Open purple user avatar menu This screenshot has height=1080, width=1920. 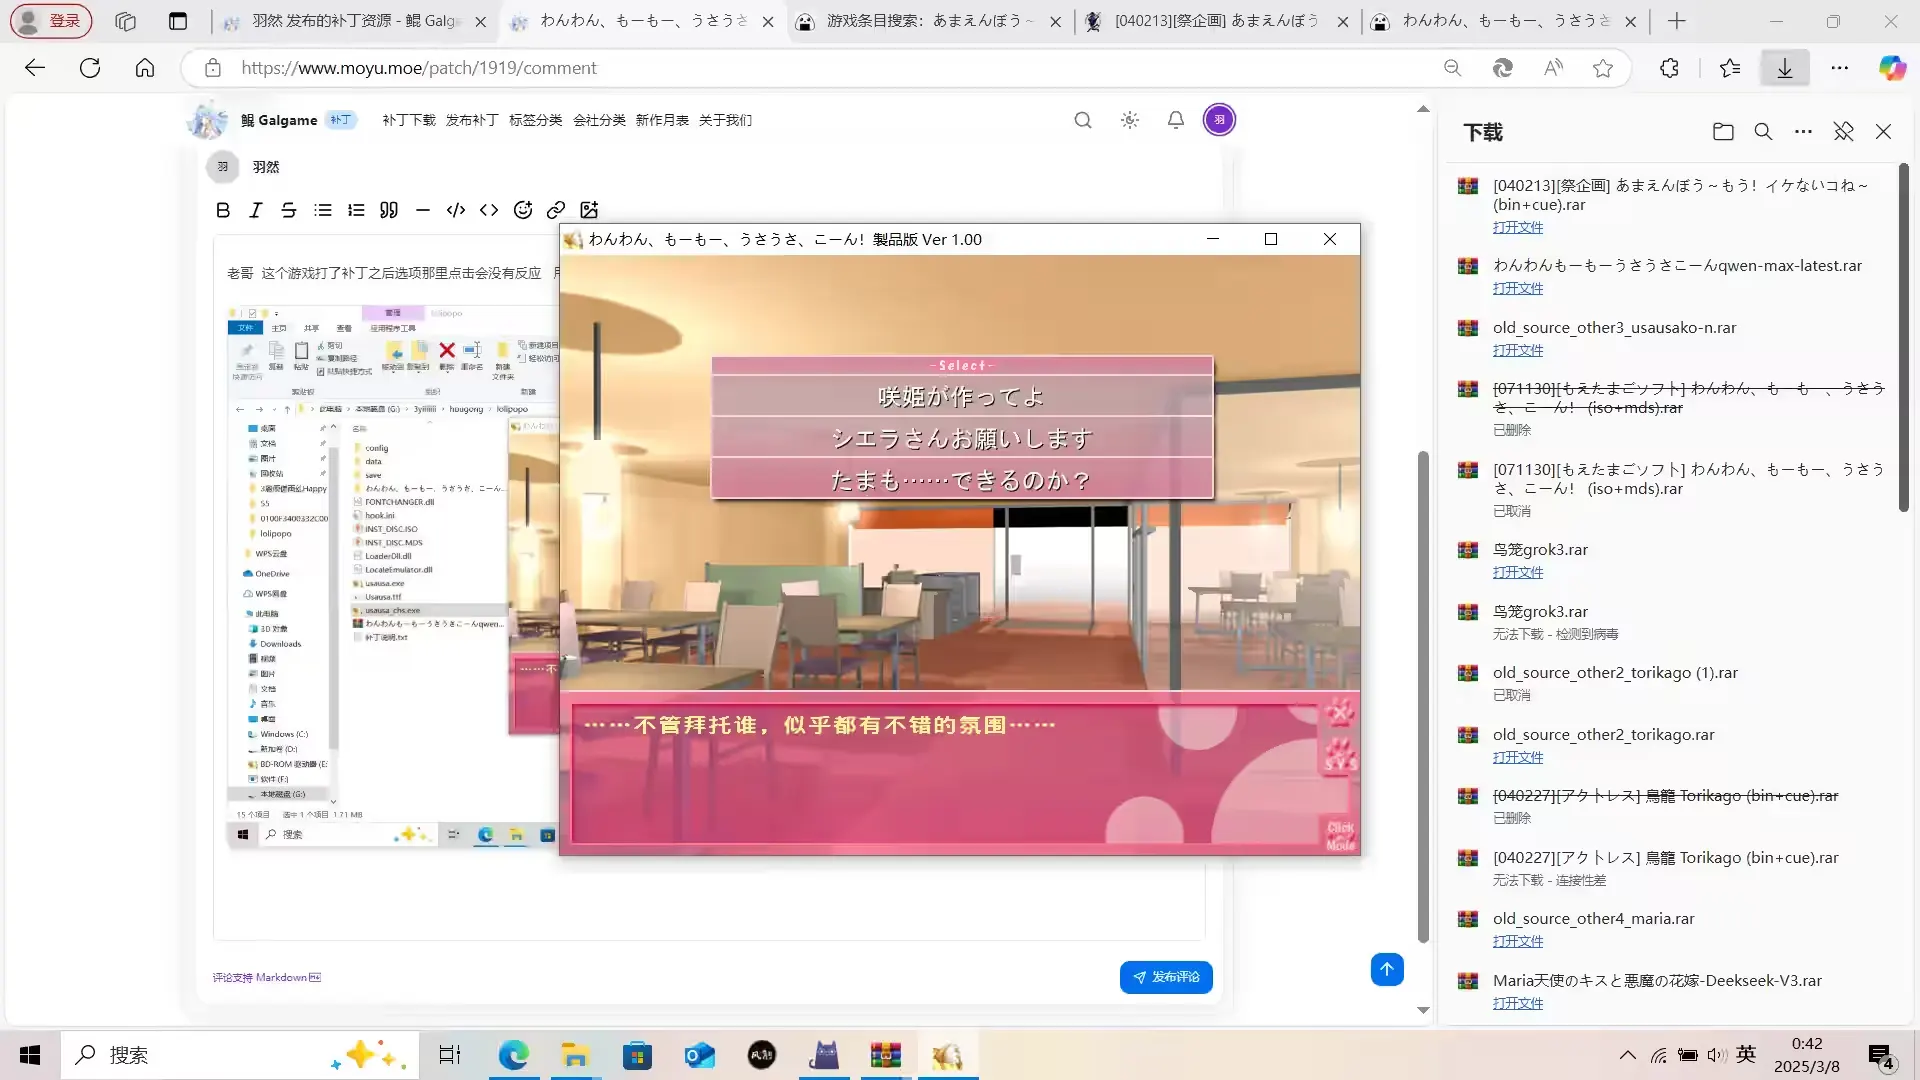click(1219, 120)
